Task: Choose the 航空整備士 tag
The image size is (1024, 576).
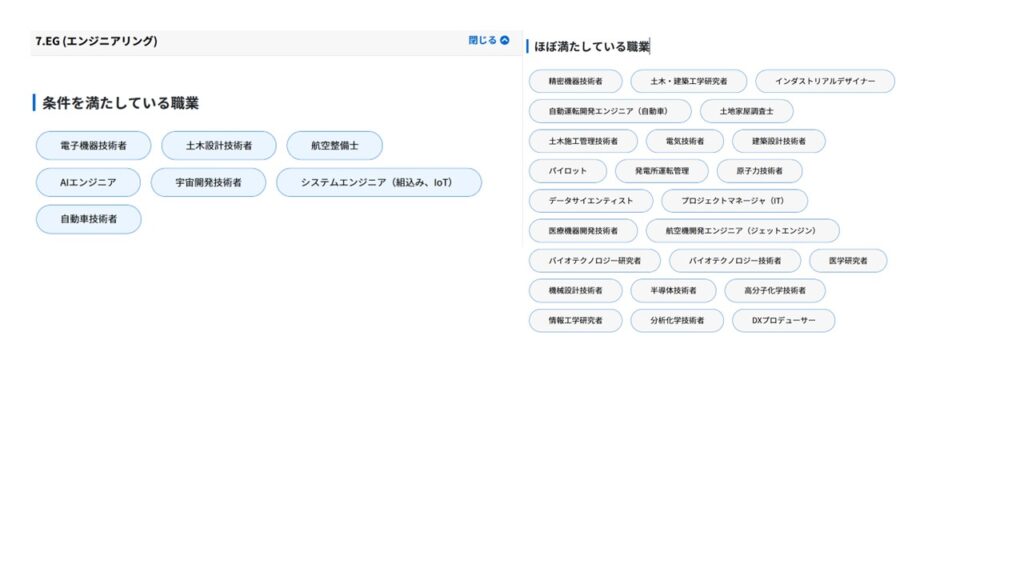Action: tap(334, 146)
